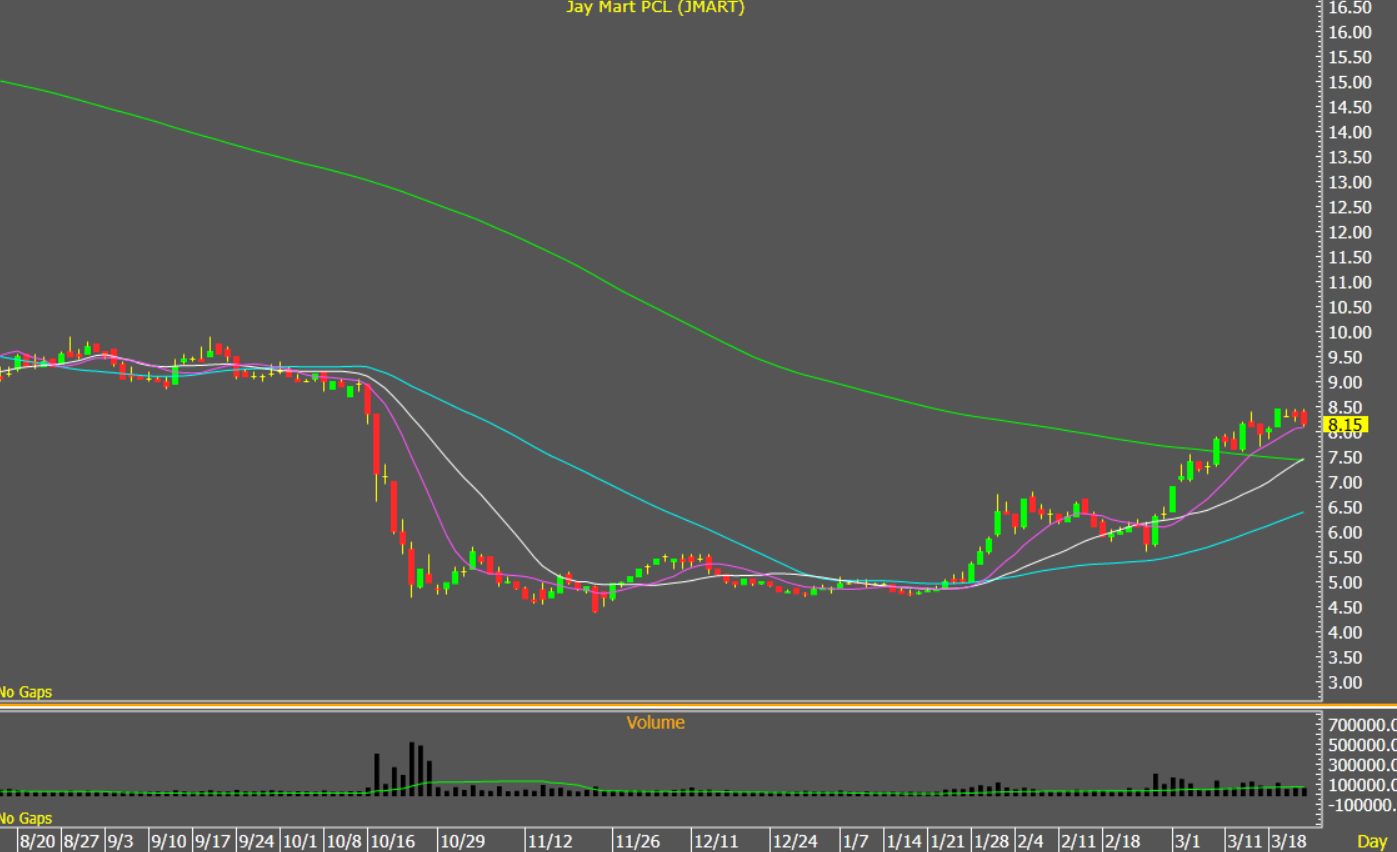Click the 700000.0 volume axis label
Screen dimensions: 1397x852
tap(1362, 724)
